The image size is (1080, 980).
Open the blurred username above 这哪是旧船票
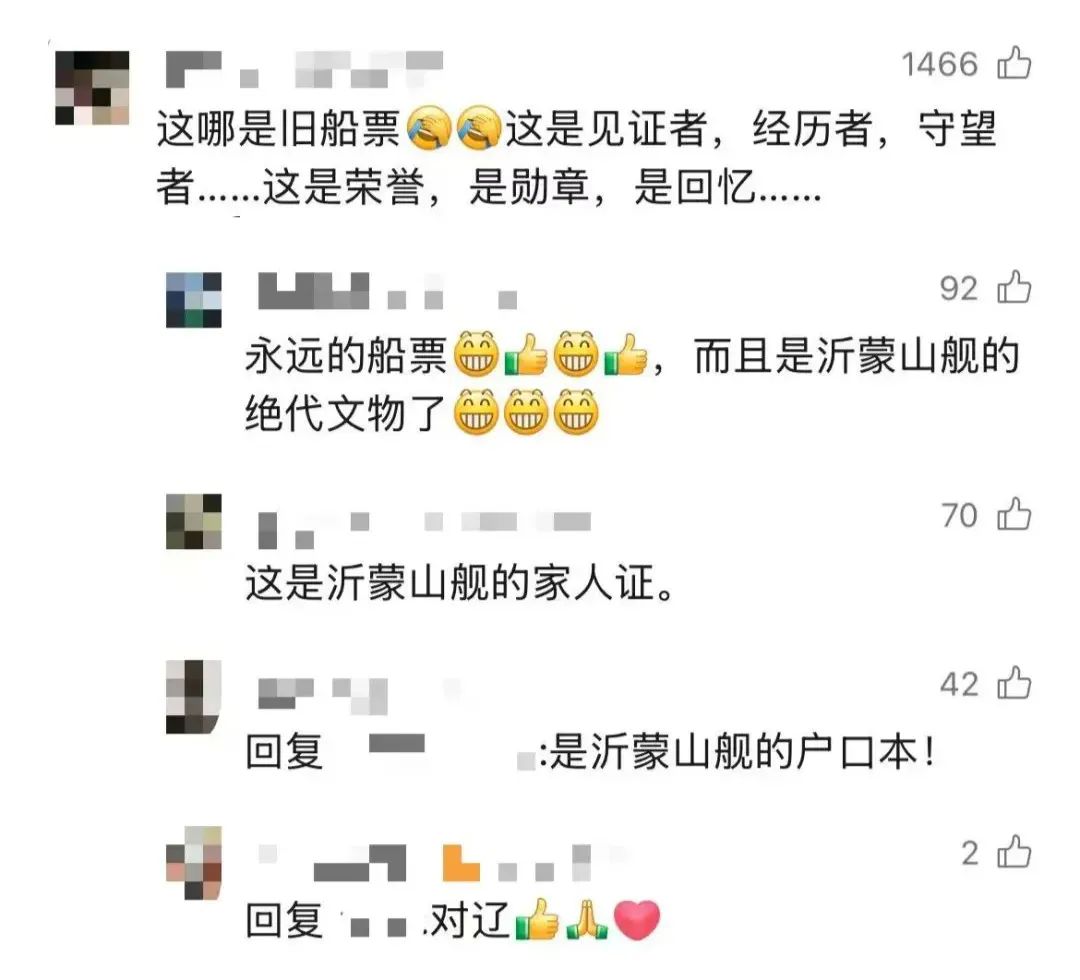coord(304,69)
